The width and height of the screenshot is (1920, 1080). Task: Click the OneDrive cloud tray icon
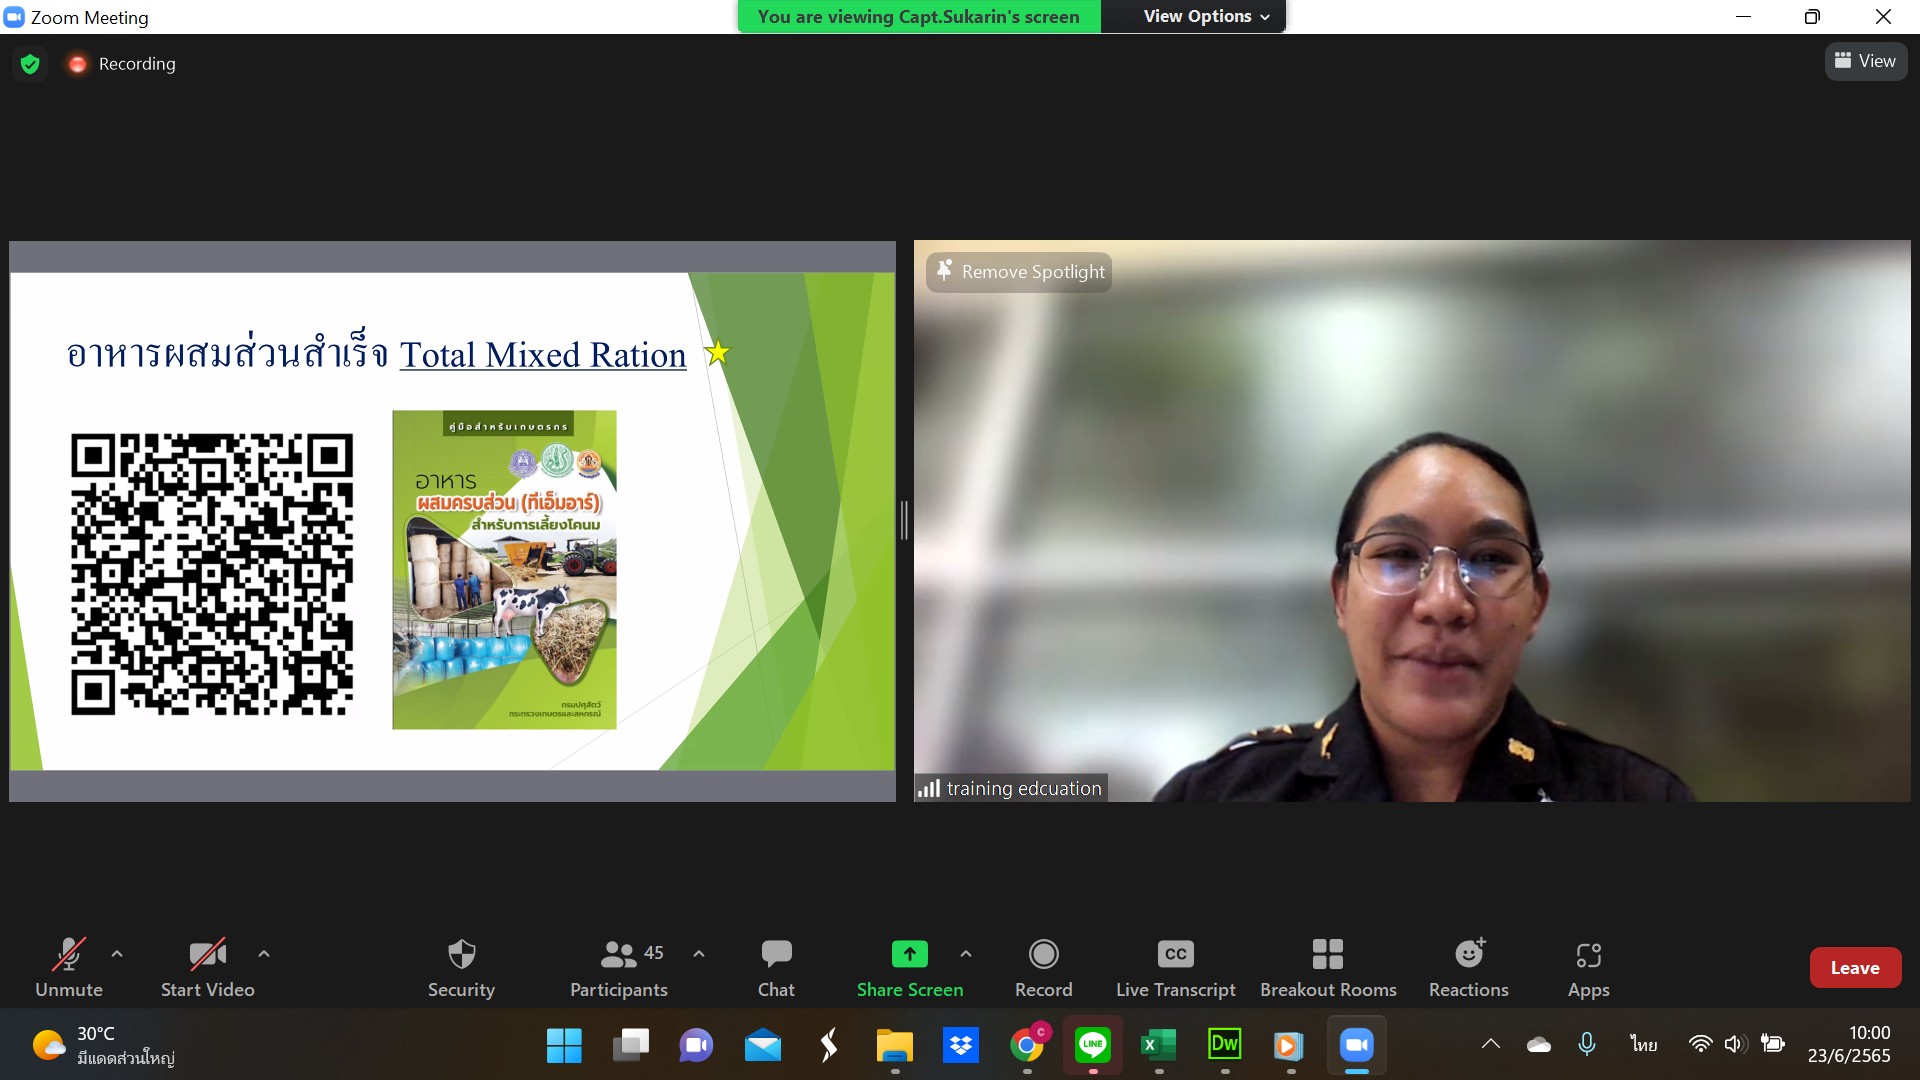(x=1538, y=1044)
